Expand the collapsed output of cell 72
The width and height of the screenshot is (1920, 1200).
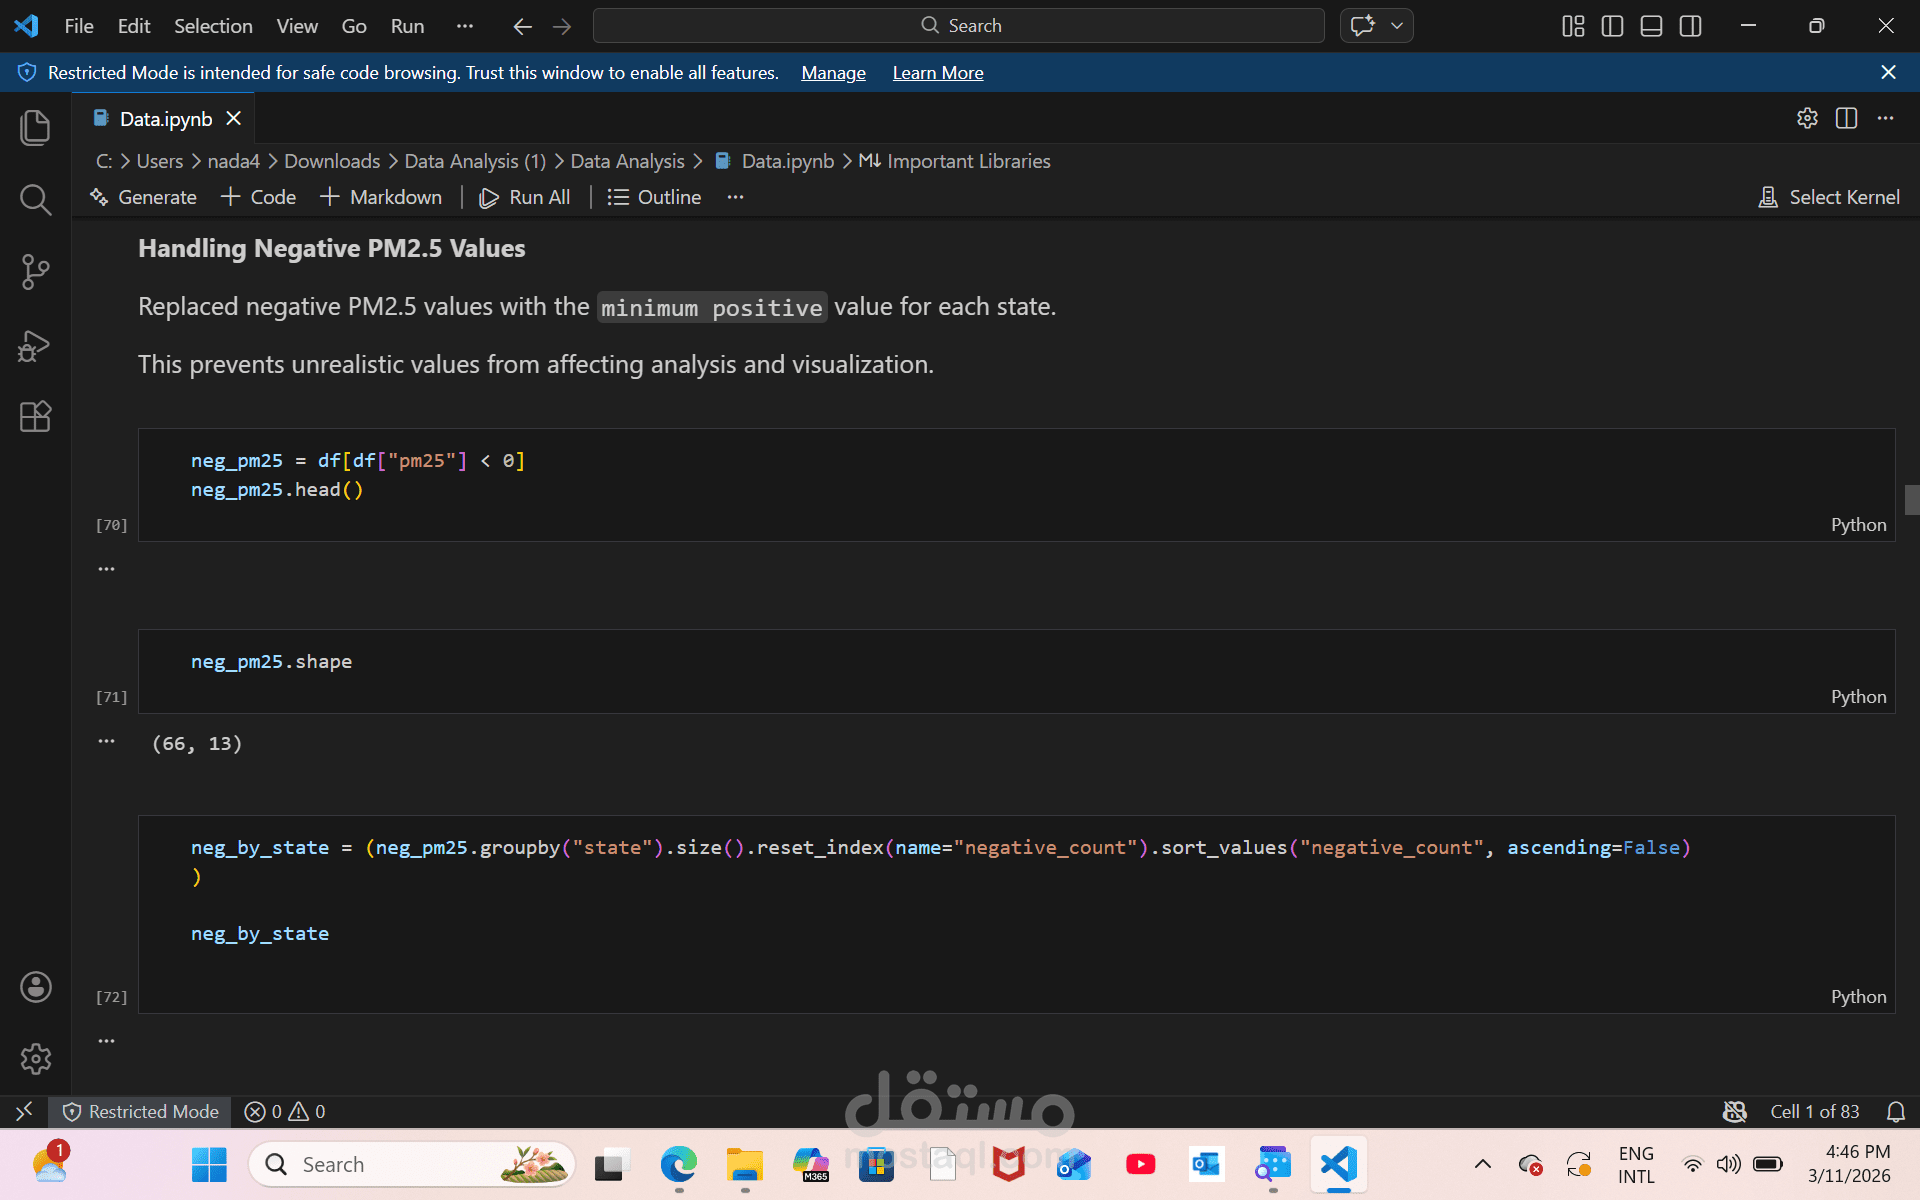(106, 1041)
